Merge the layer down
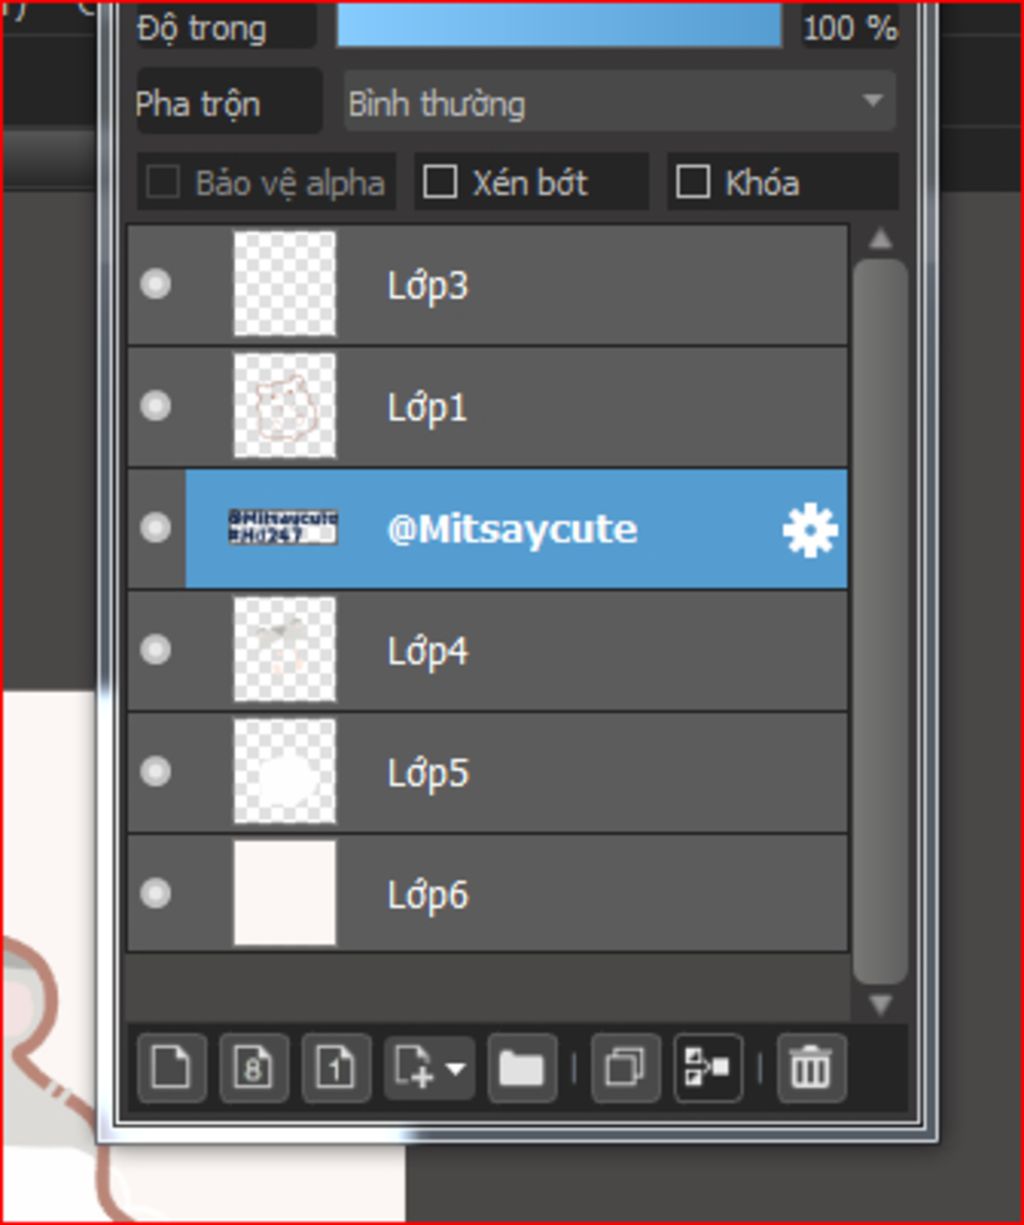This screenshot has width=1024, height=1225. point(708,1068)
